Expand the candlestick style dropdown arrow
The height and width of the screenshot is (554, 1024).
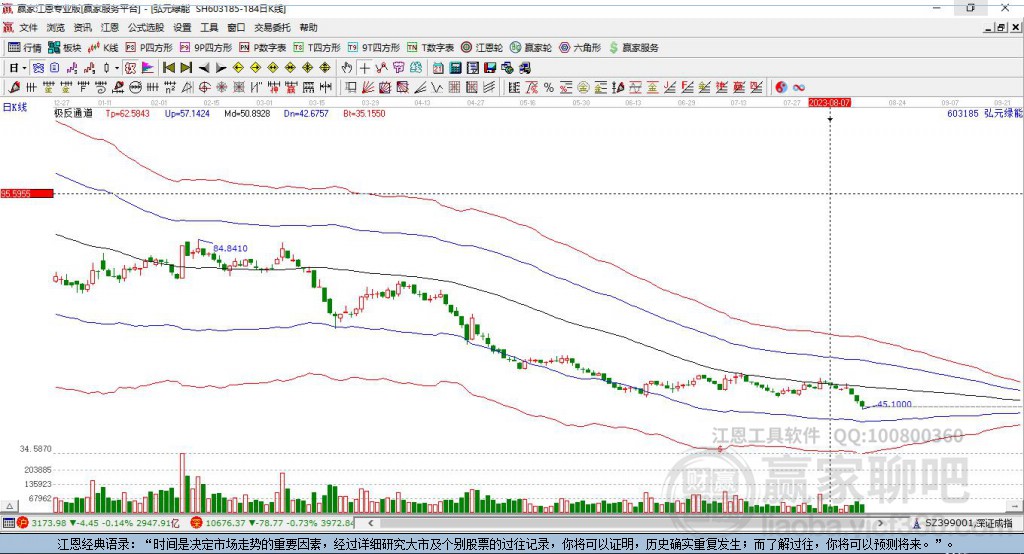(117, 68)
